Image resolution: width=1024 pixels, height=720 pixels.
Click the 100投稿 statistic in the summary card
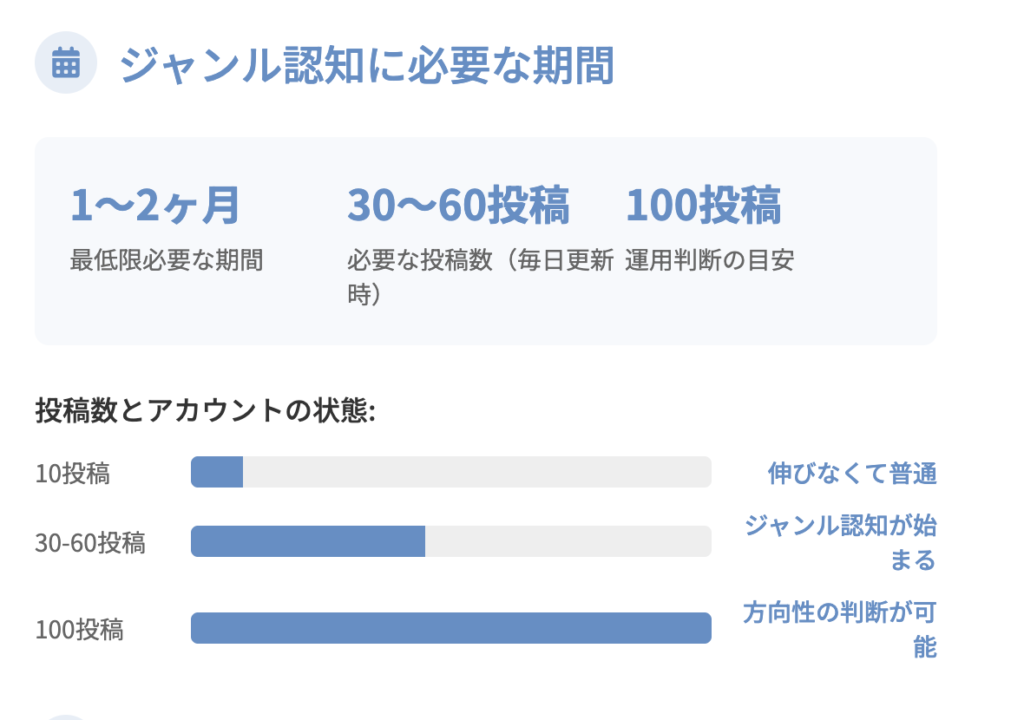tap(703, 206)
